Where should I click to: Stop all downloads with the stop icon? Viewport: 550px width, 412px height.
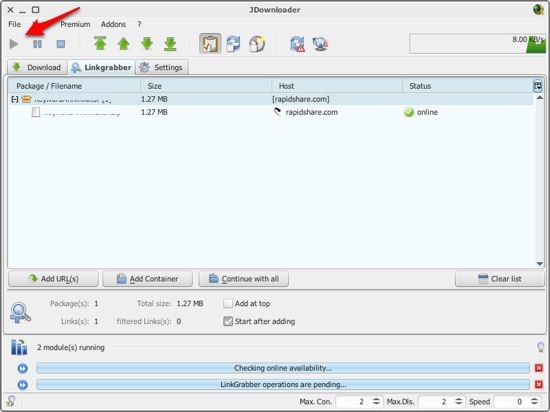(x=61, y=44)
